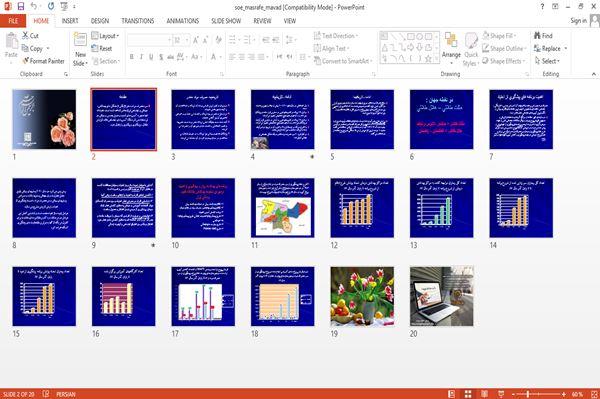
Task: Click the Line Spacing icon
Action: (x=290, y=40)
